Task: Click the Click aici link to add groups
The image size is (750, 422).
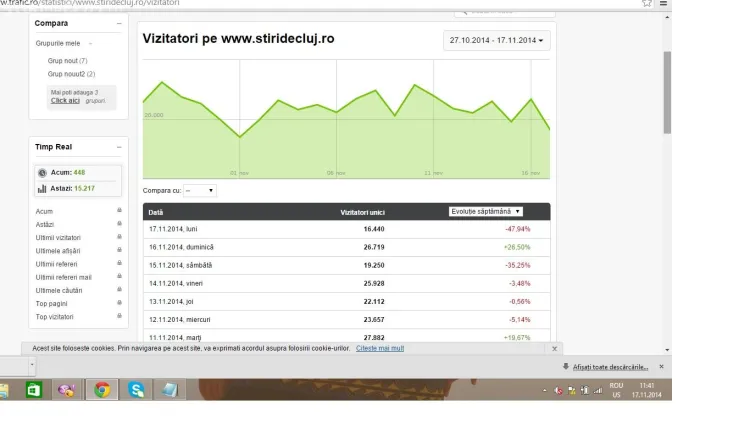Action: pyautogui.click(x=65, y=100)
